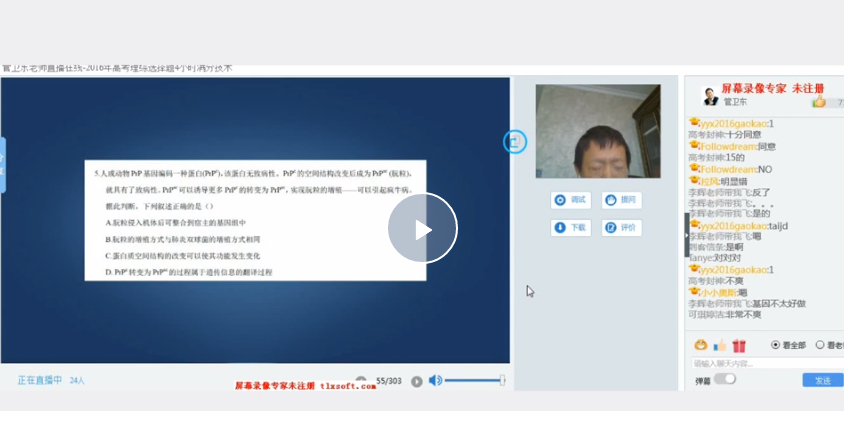This screenshot has height=434, width=844.
Task: Click the slide page counter 55/303
Action: [389, 381]
